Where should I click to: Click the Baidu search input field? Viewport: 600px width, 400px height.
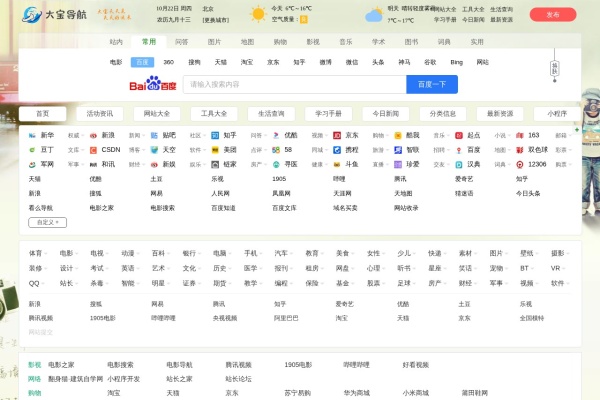295,84
